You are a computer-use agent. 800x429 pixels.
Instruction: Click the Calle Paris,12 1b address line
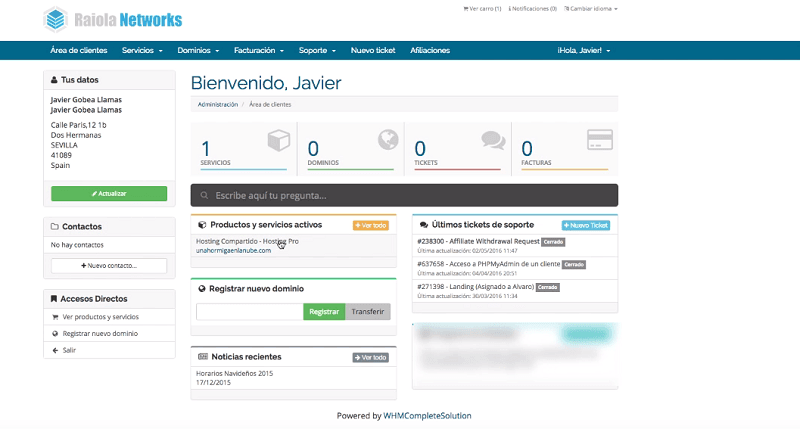tap(79, 125)
